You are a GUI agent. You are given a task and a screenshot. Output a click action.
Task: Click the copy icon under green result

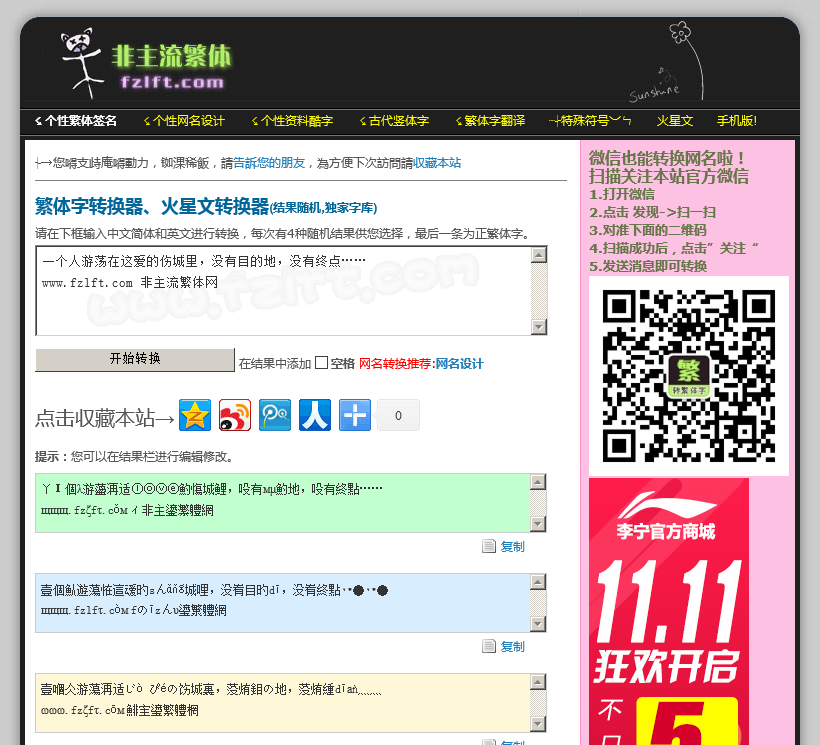(x=488, y=546)
